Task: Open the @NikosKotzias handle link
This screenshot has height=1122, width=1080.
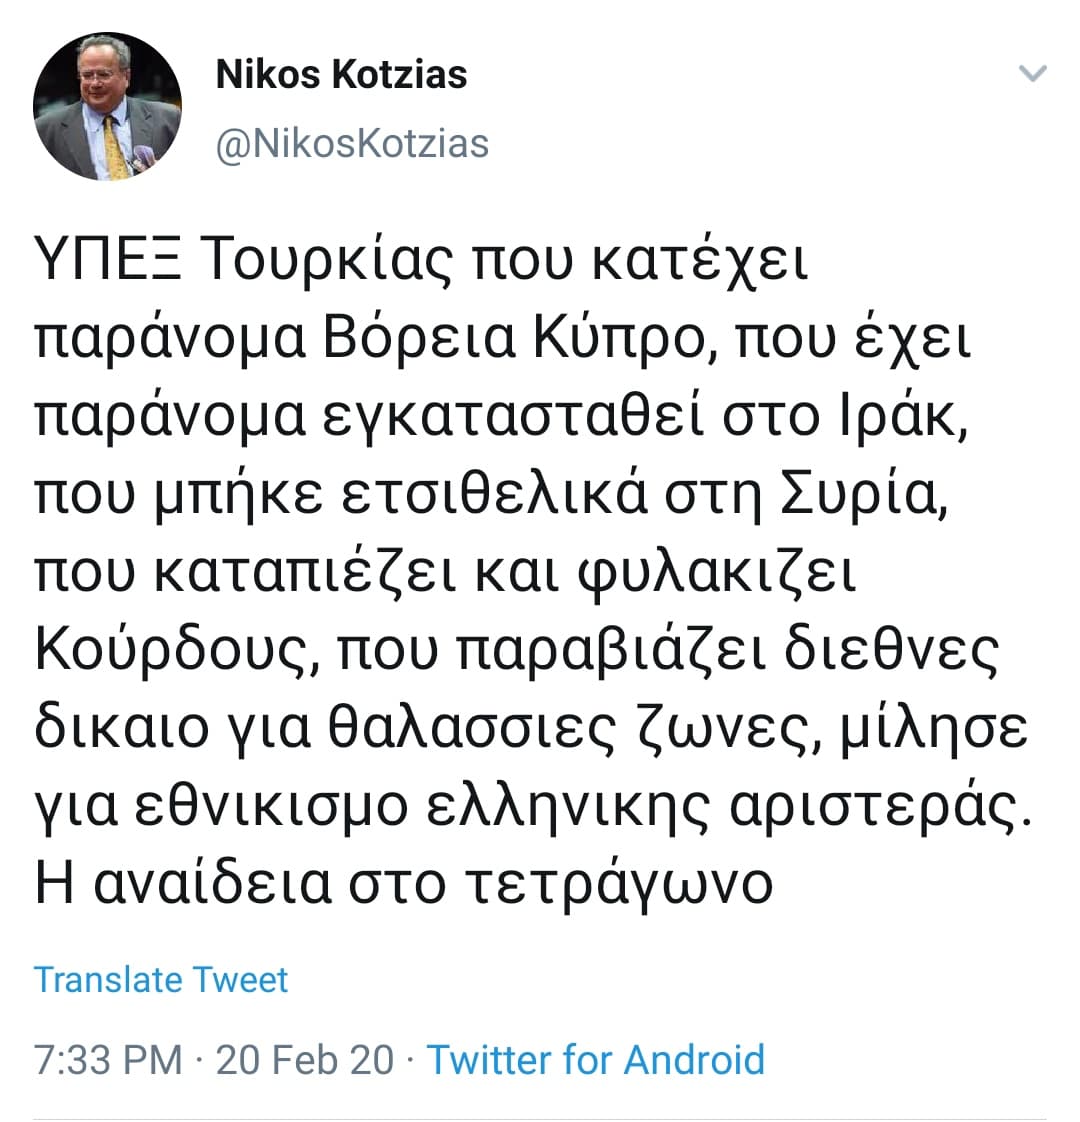Action: coord(352,143)
